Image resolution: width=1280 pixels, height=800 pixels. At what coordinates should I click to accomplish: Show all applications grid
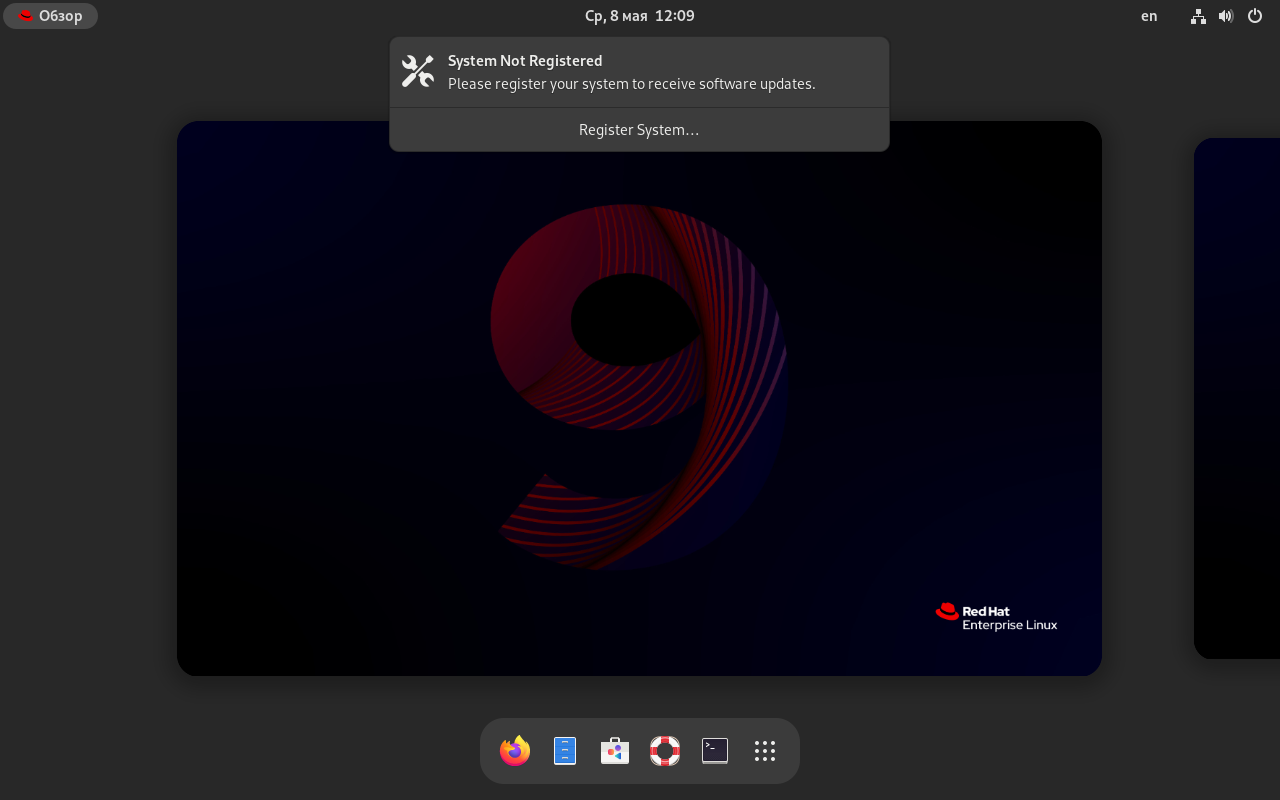point(765,751)
